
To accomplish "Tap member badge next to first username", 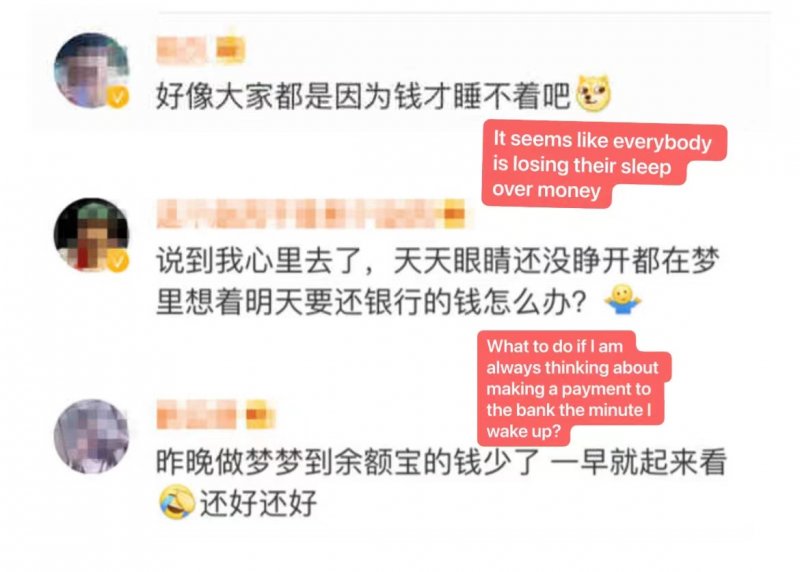I will 231,48.
